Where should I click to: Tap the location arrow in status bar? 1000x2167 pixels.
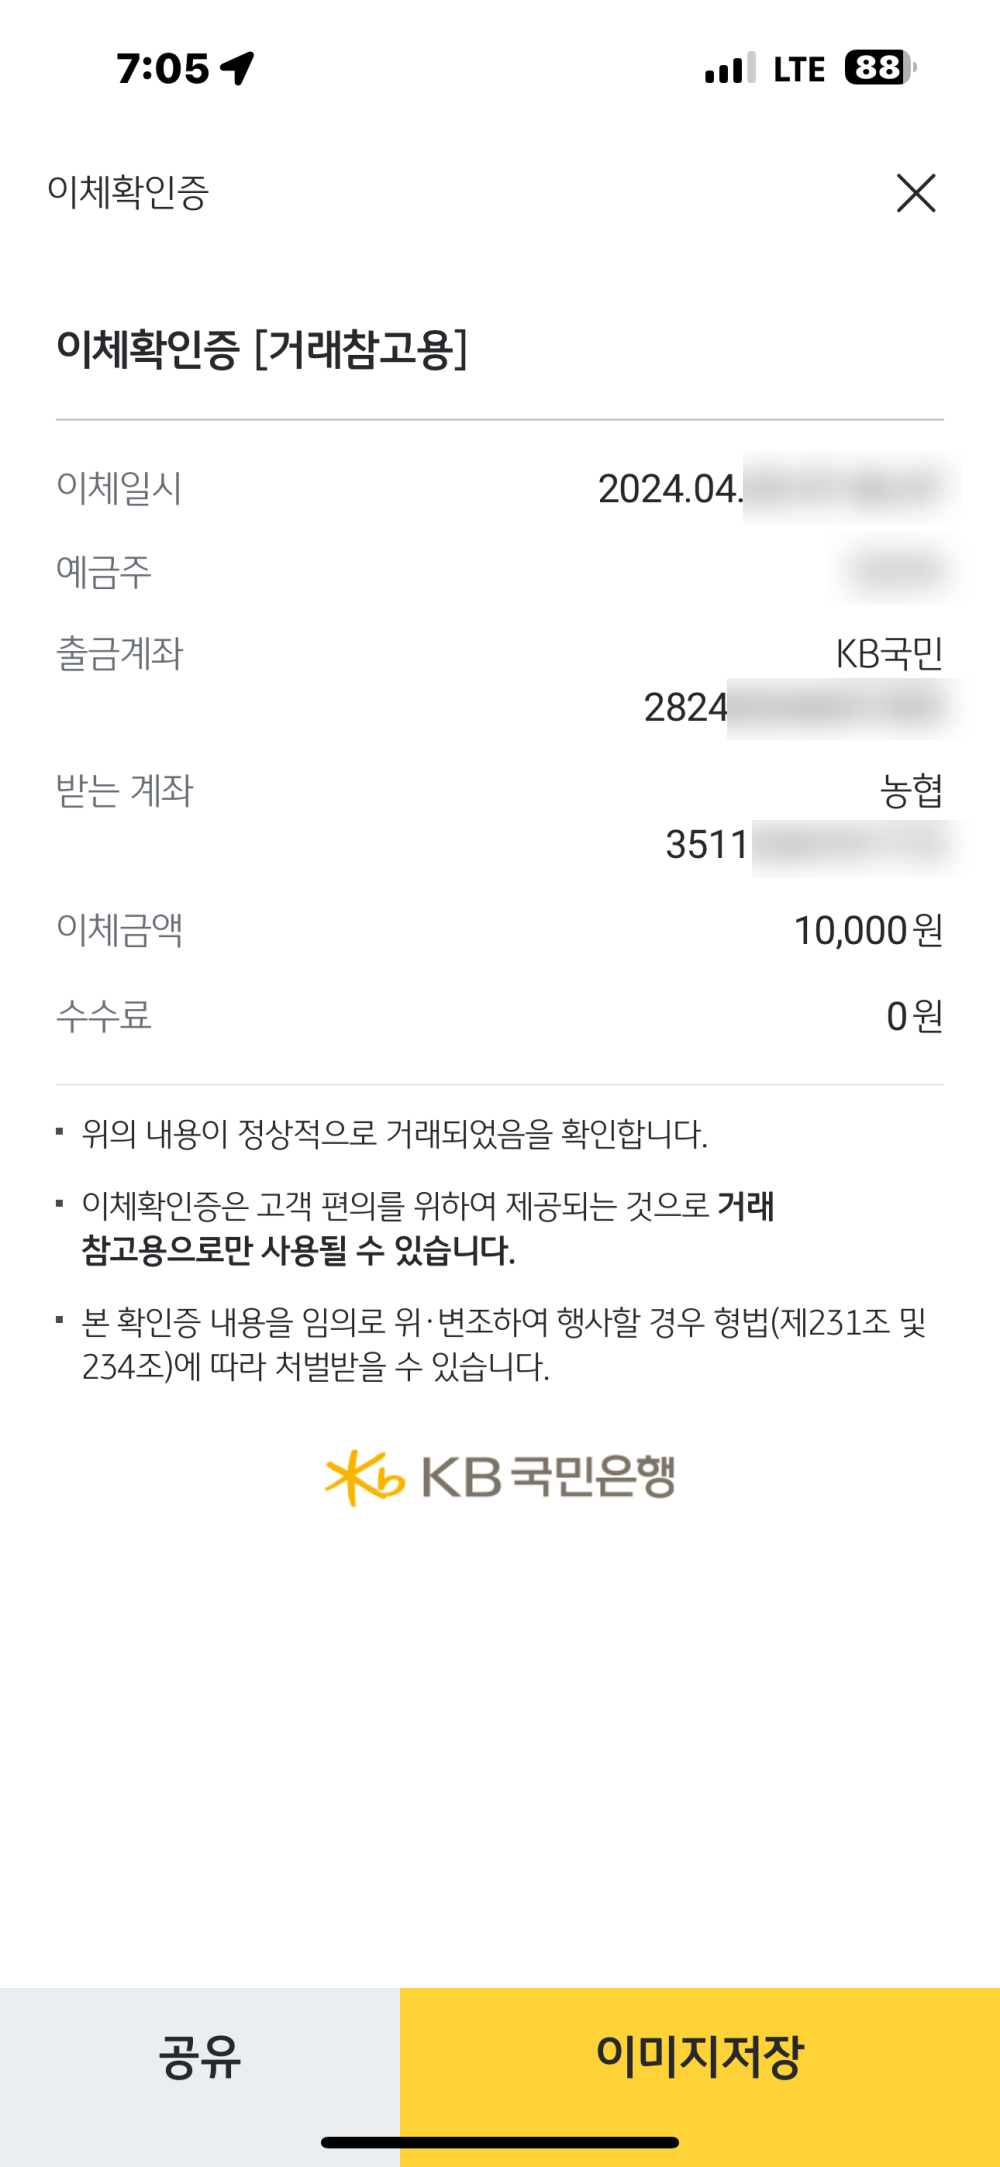click(238, 68)
